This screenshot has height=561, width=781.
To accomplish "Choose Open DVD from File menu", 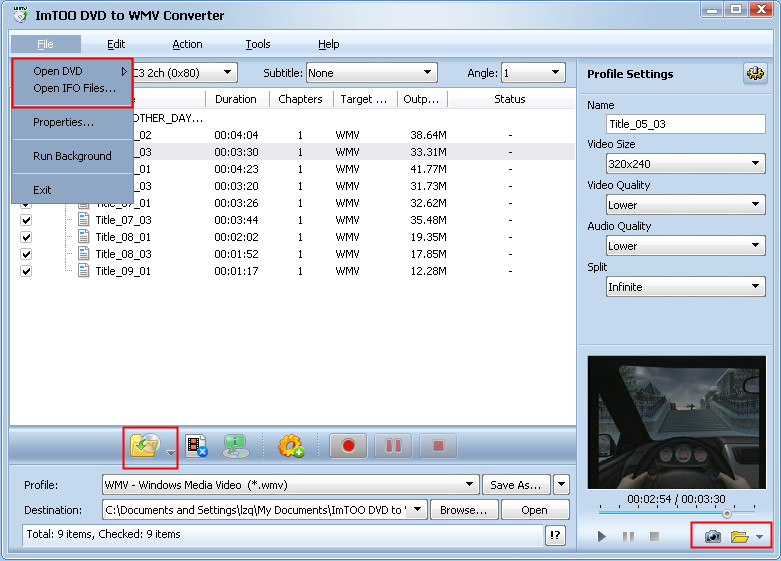I will (73, 71).
